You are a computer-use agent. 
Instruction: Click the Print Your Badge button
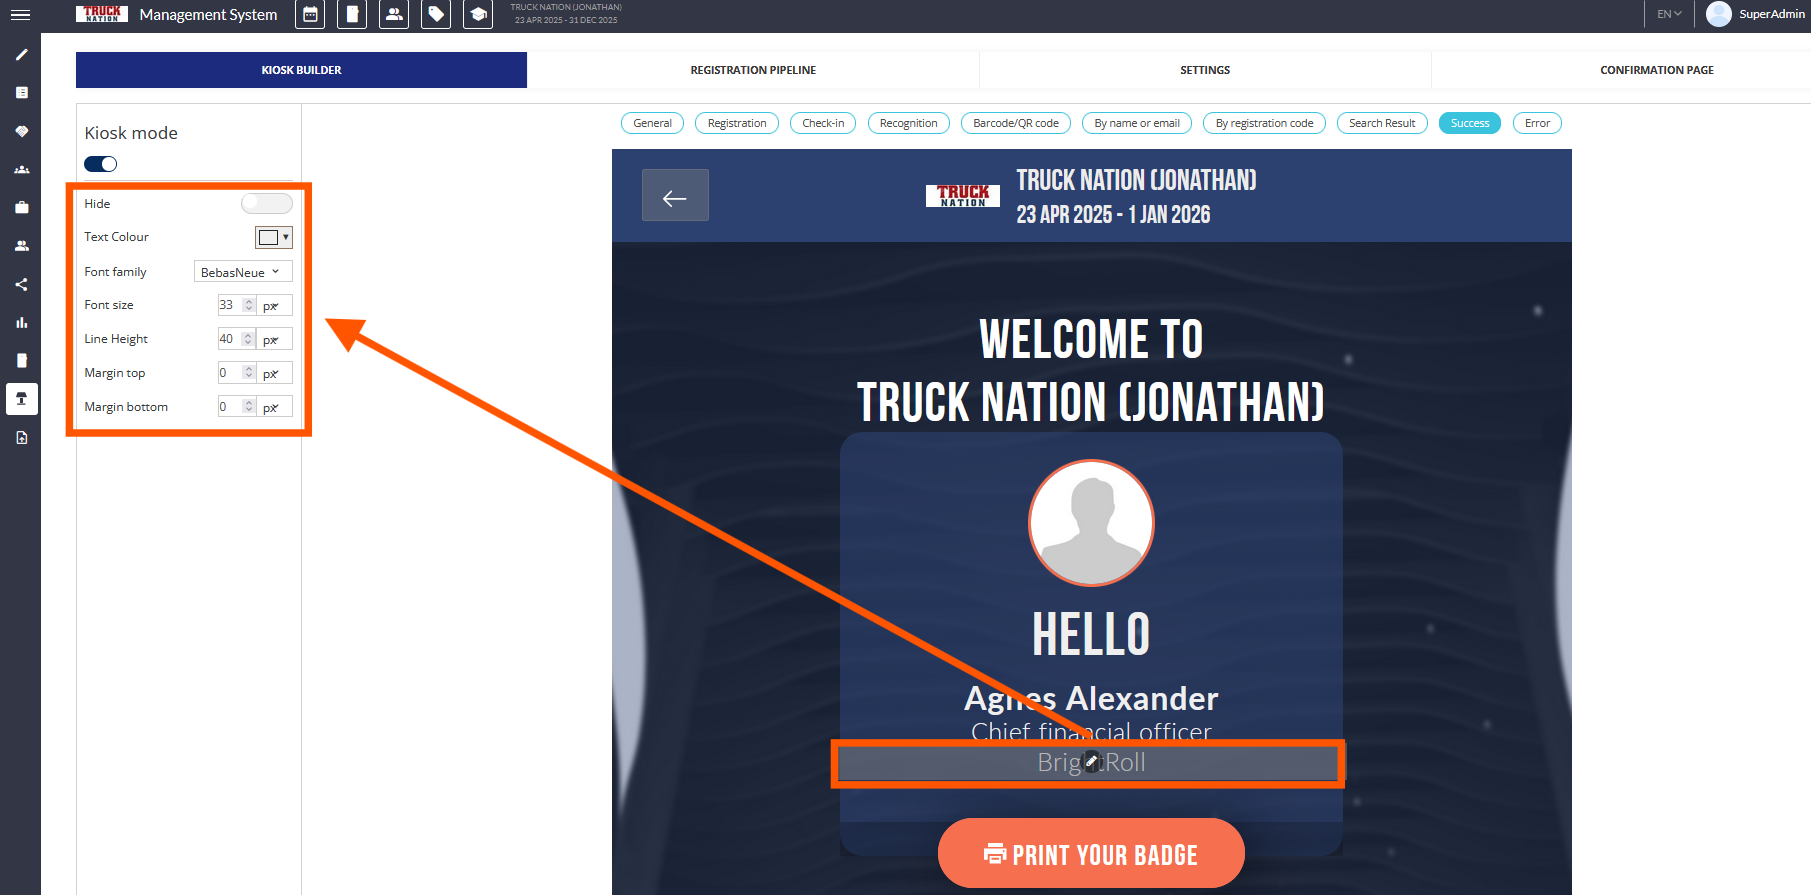point(1091,854)
